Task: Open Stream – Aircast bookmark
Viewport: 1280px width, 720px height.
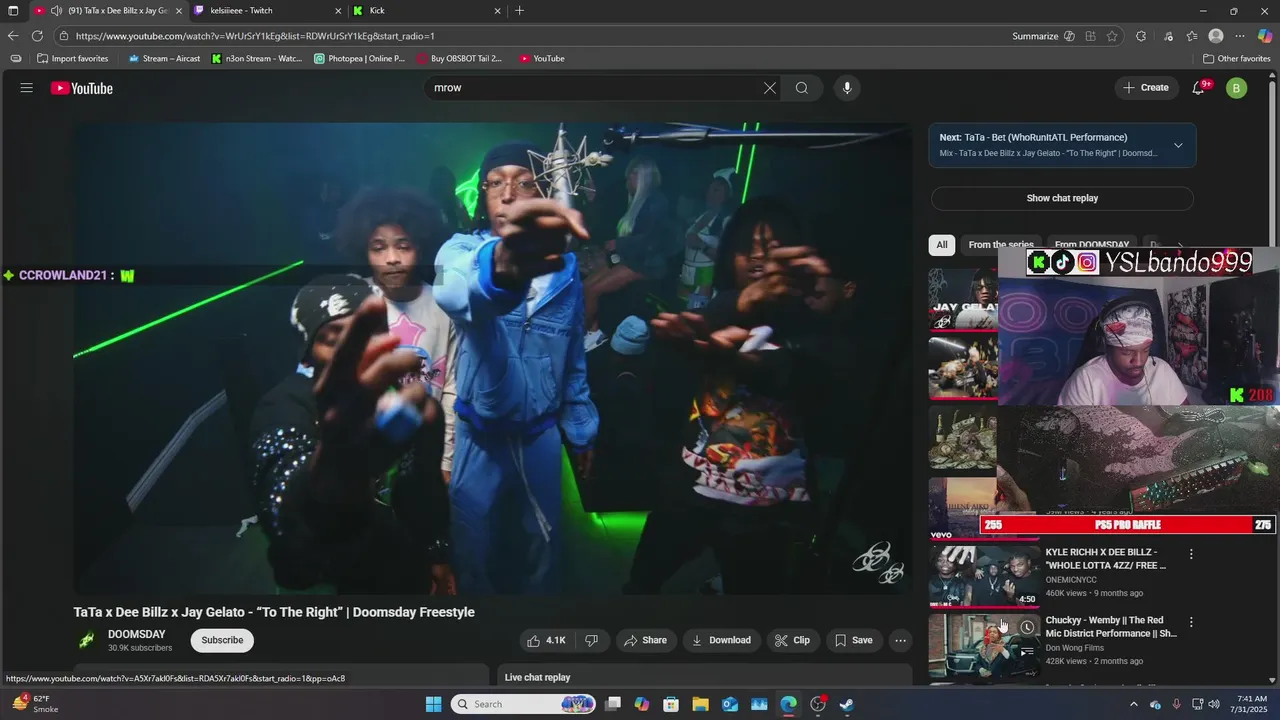Action: click(x=164, y=59)
